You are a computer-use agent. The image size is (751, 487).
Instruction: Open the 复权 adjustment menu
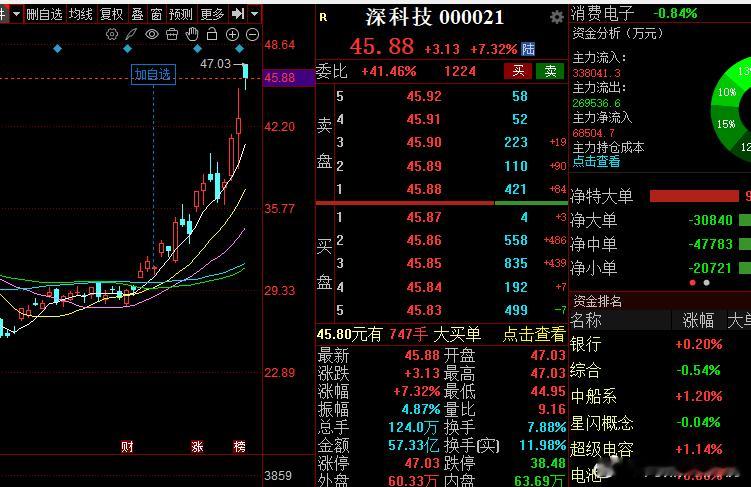[x=112, y=14]
